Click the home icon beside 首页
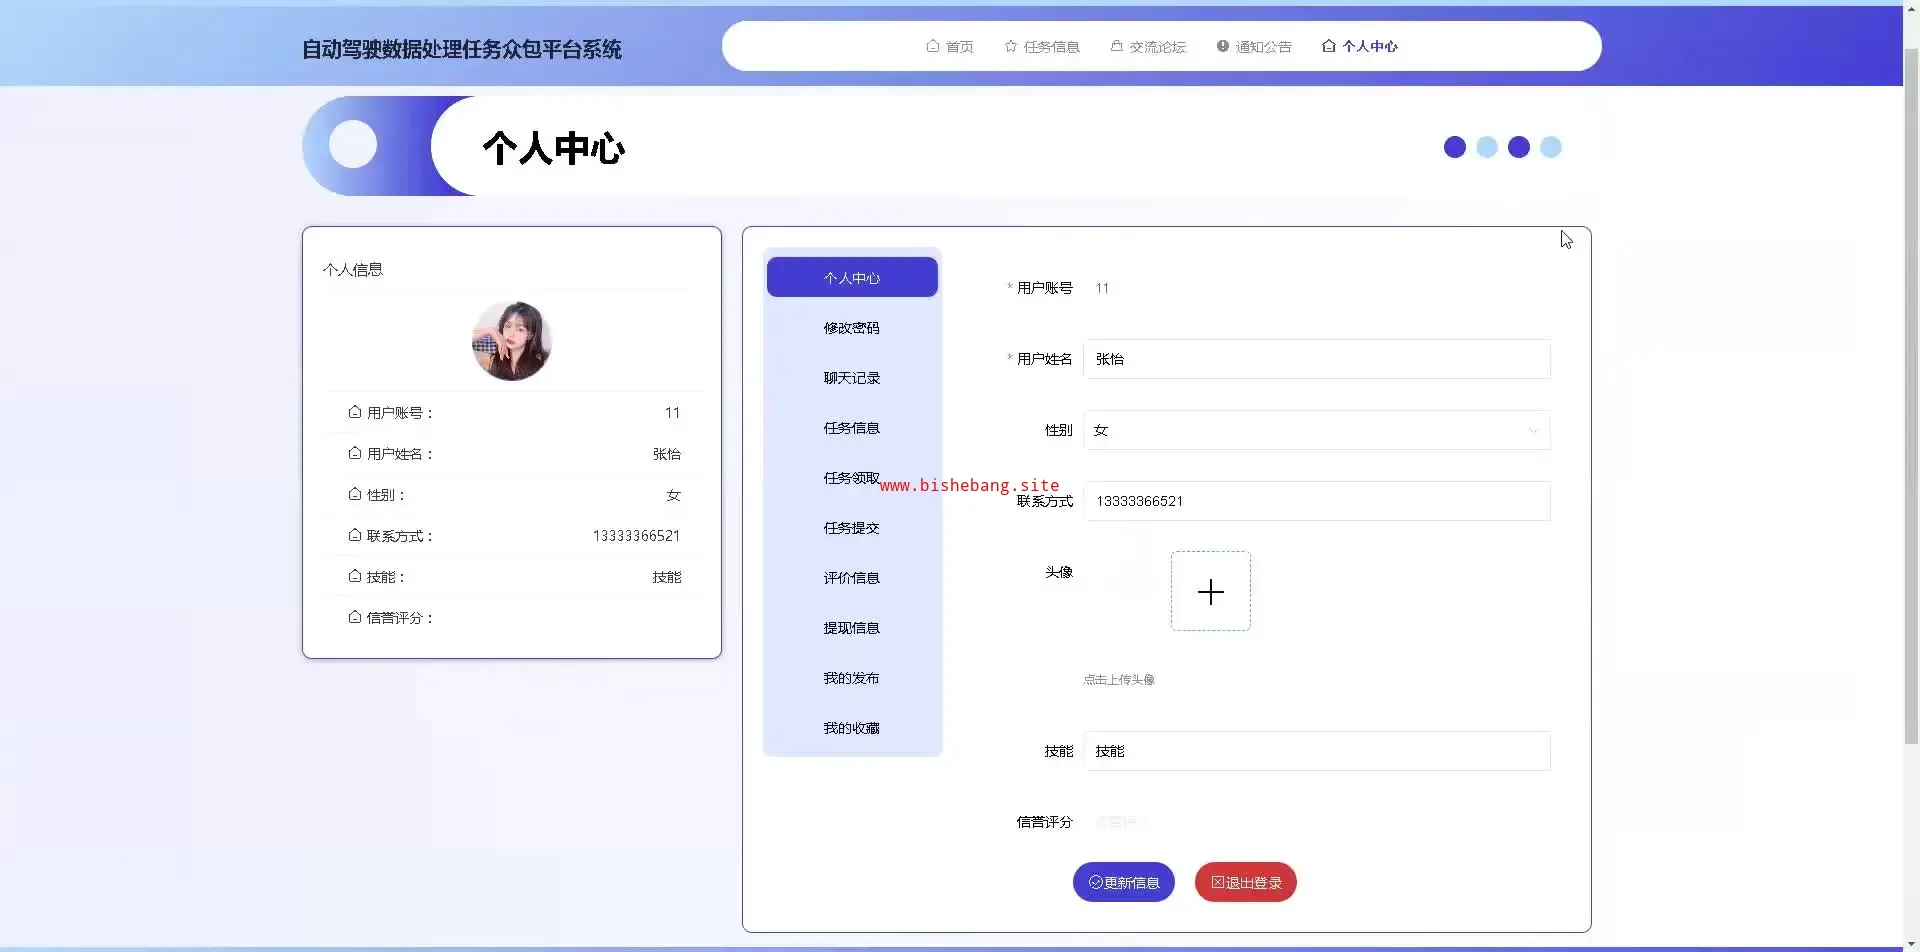 (933, 46)
